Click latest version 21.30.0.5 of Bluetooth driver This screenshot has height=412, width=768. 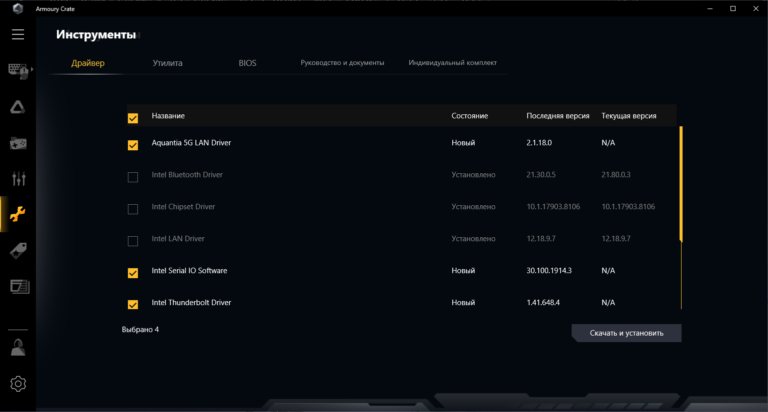pos(541,175)
